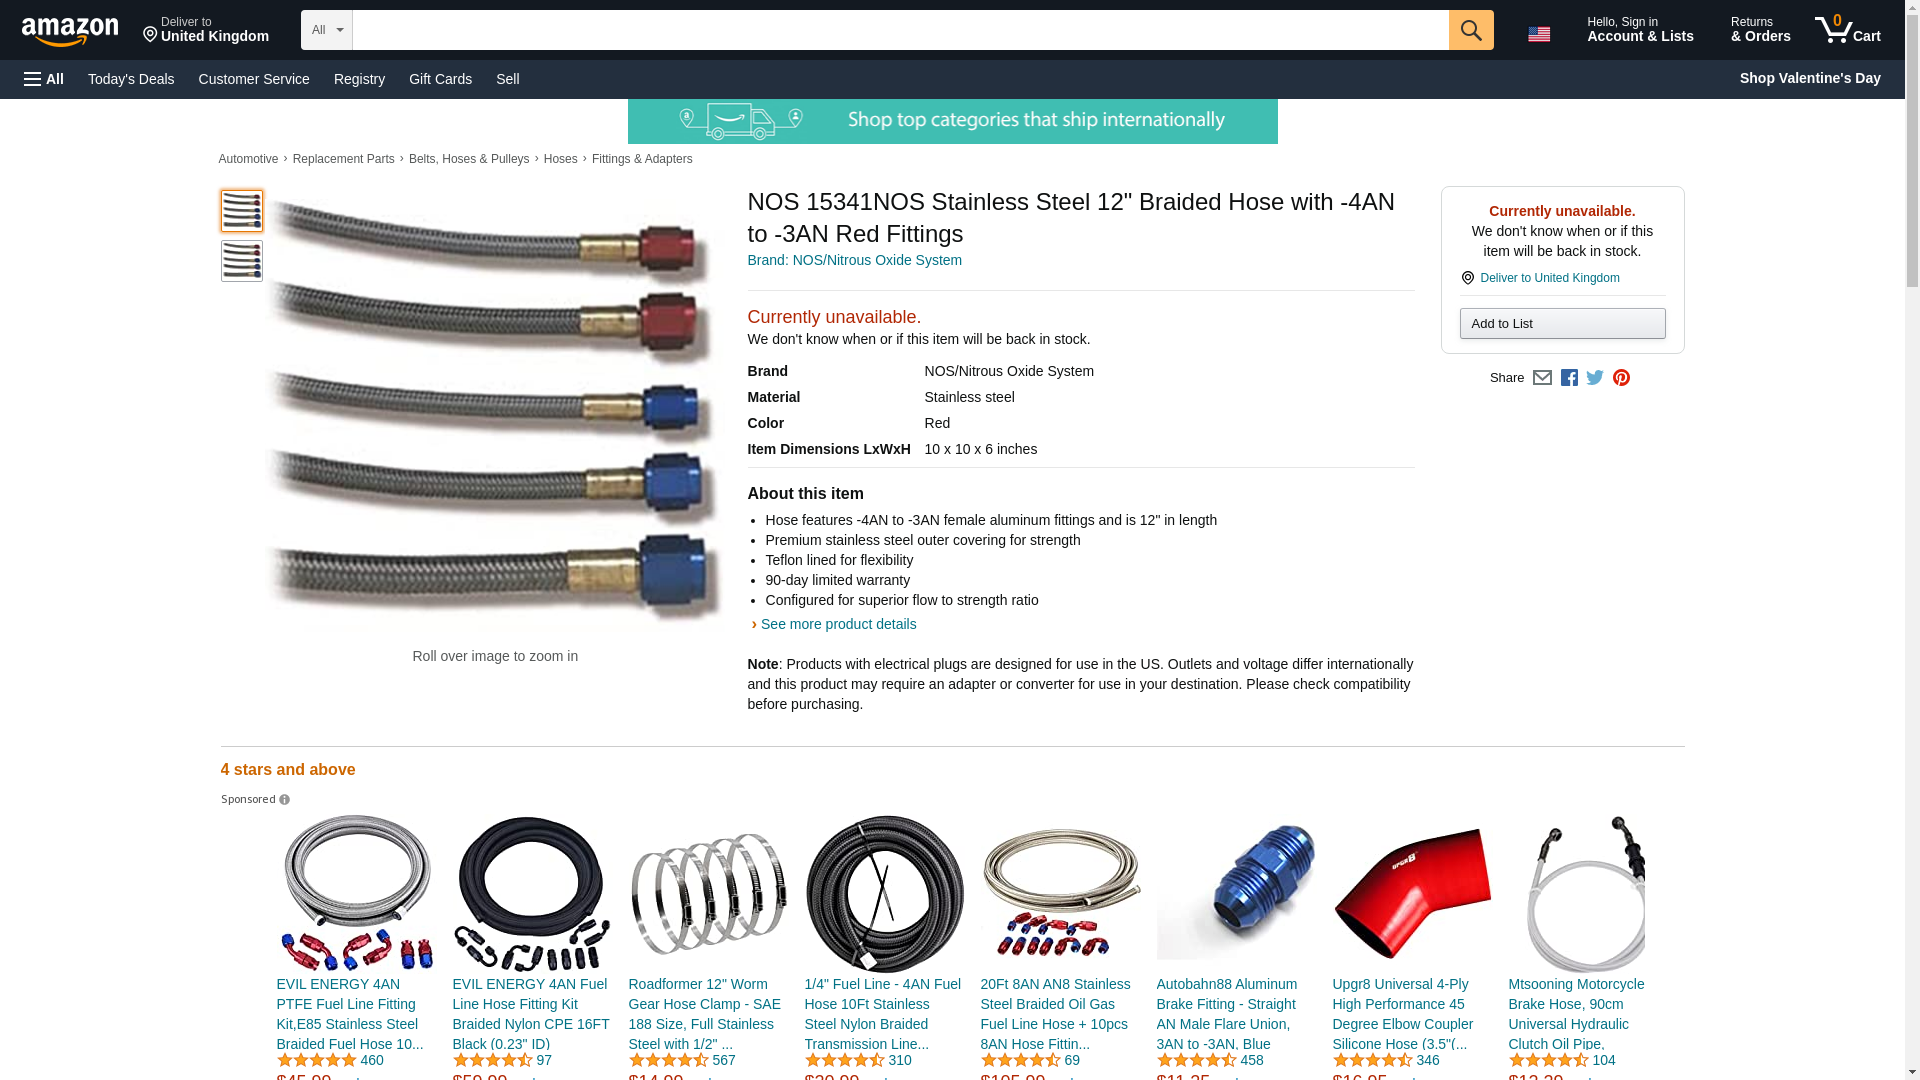Open Hello, Sign in Account & Lists

tap(1640, 30)
